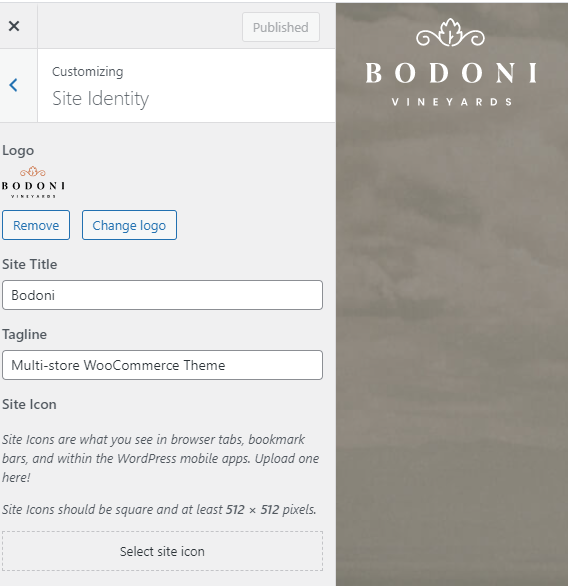Click the leaf ornament icon in preview header
The height and width of the screenshot is (586, 568).
pyautogui.click(x=450, y=33)
